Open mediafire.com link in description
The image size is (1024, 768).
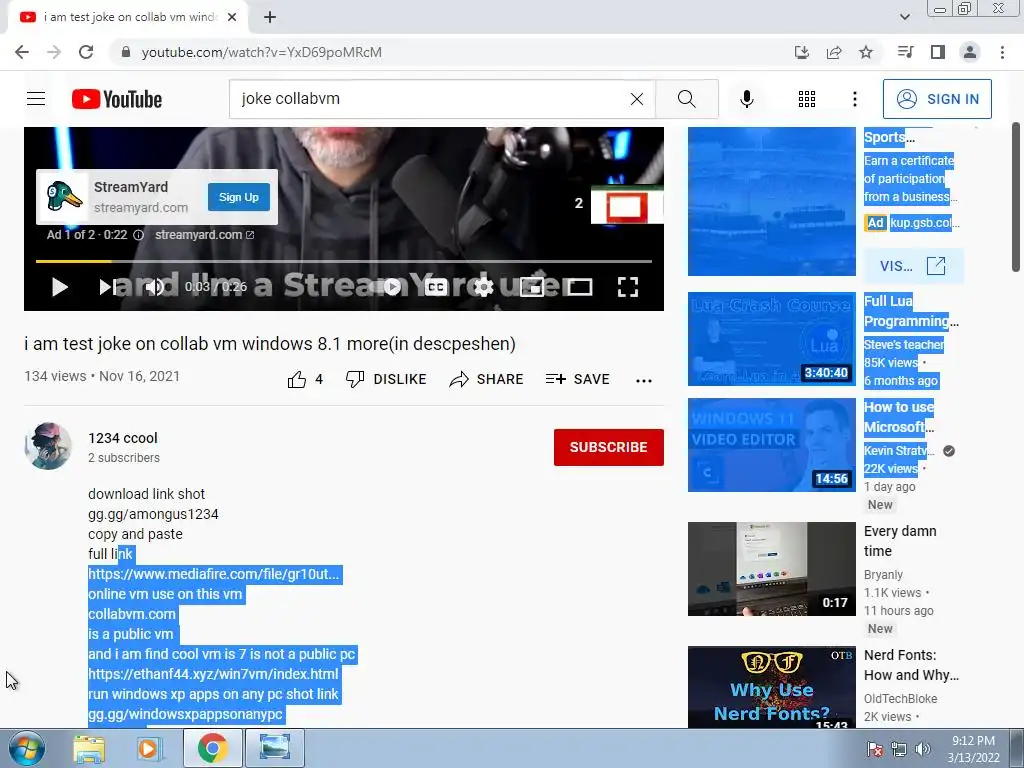pos(214,574)
